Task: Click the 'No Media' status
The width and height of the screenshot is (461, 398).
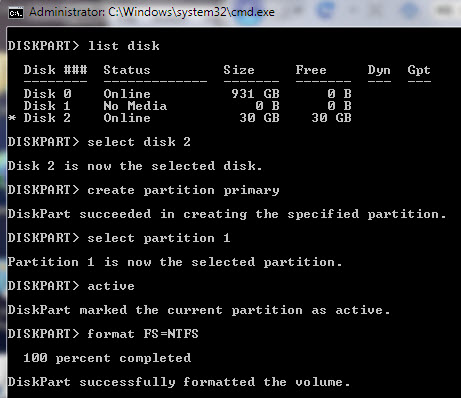Action: point(135,106)
